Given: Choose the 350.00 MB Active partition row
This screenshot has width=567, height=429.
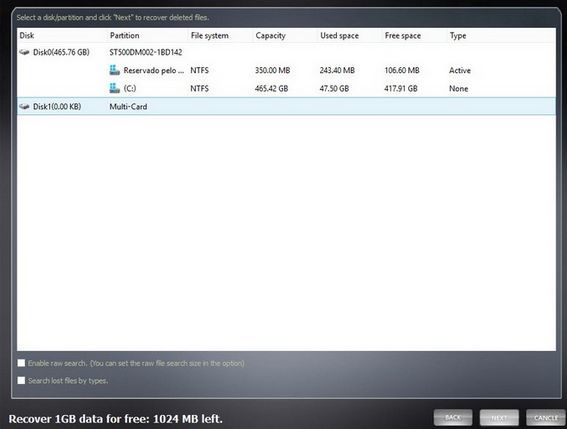Looking at the screenshot, I should 286,70.
